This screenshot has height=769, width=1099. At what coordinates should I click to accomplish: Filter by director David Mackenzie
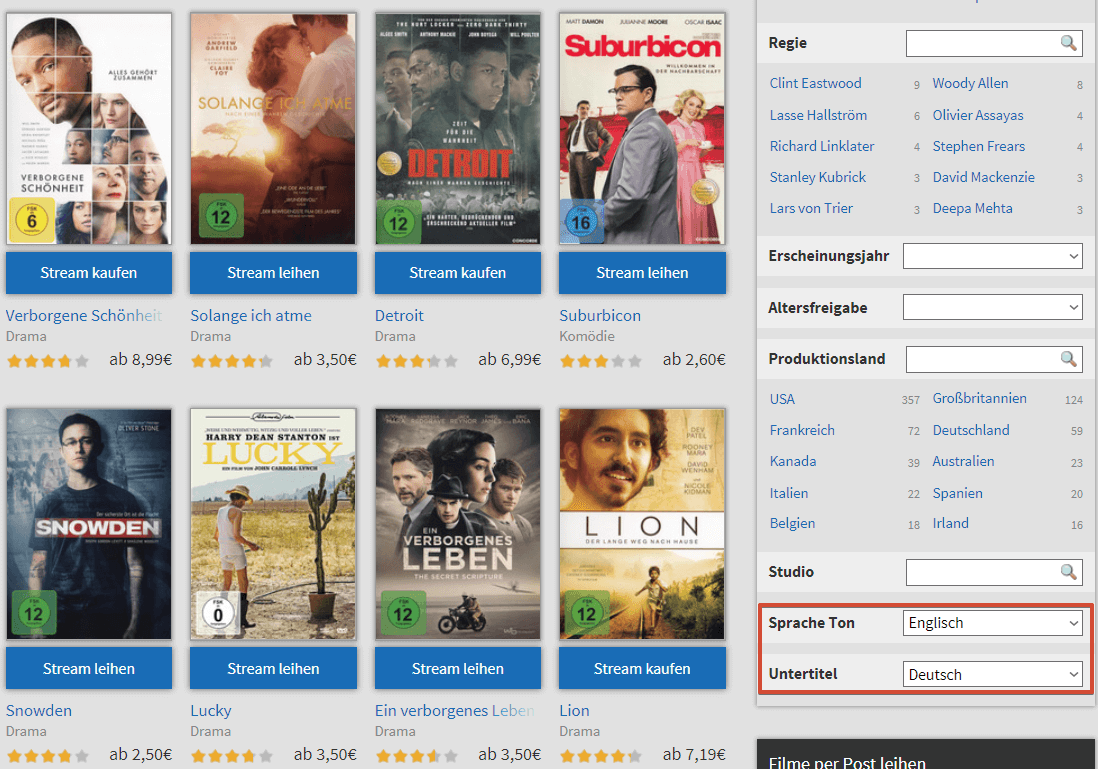(983, 177)
